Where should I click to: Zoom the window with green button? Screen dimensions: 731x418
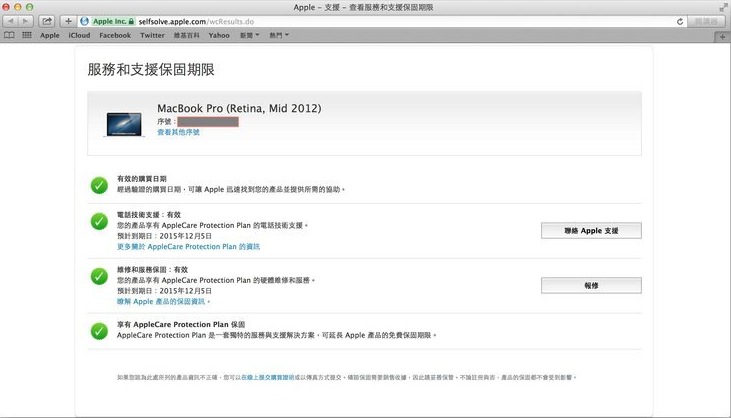tap(29, 7)
